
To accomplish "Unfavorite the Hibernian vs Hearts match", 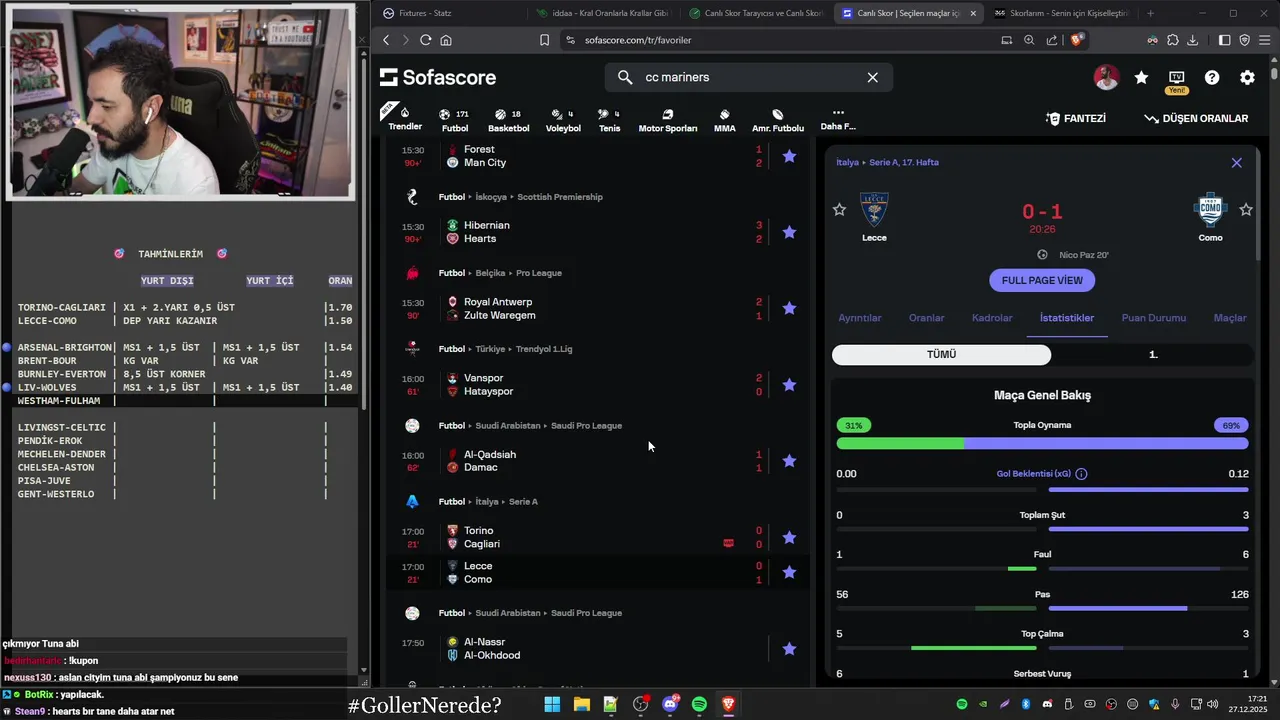I will [x=789, y=232].
